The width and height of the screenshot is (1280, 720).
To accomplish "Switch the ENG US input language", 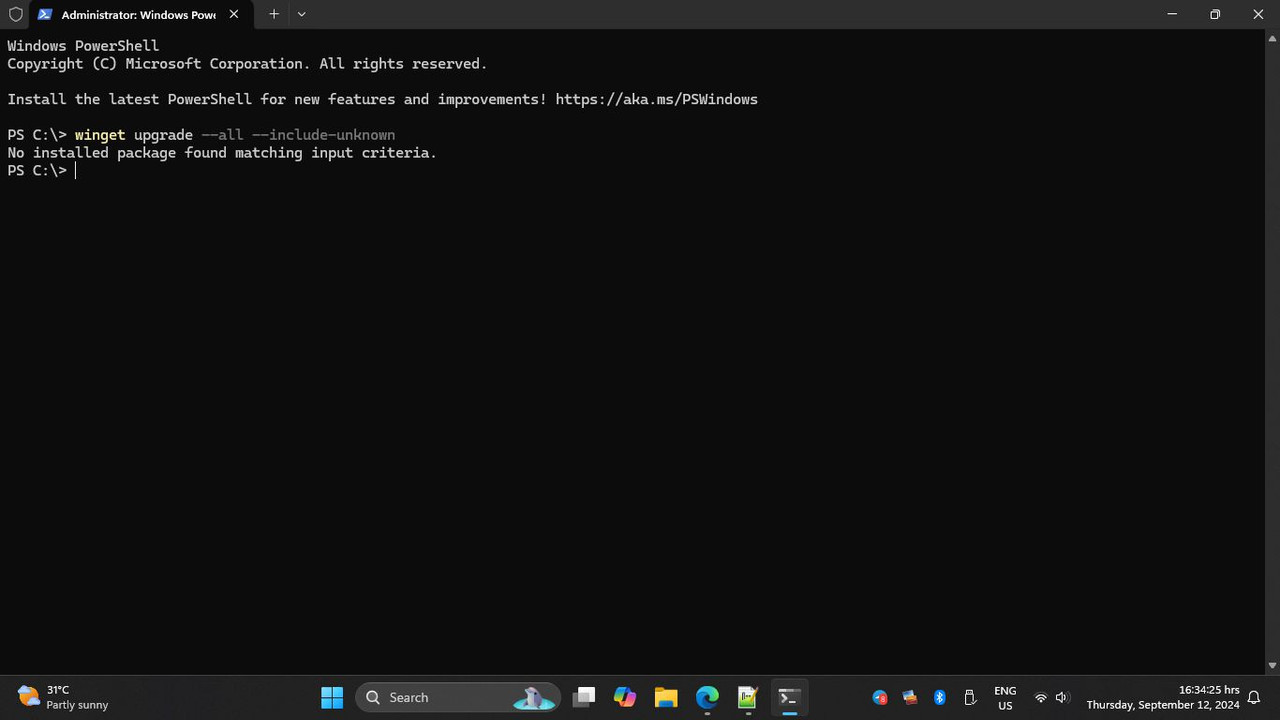I will 1005,698.
